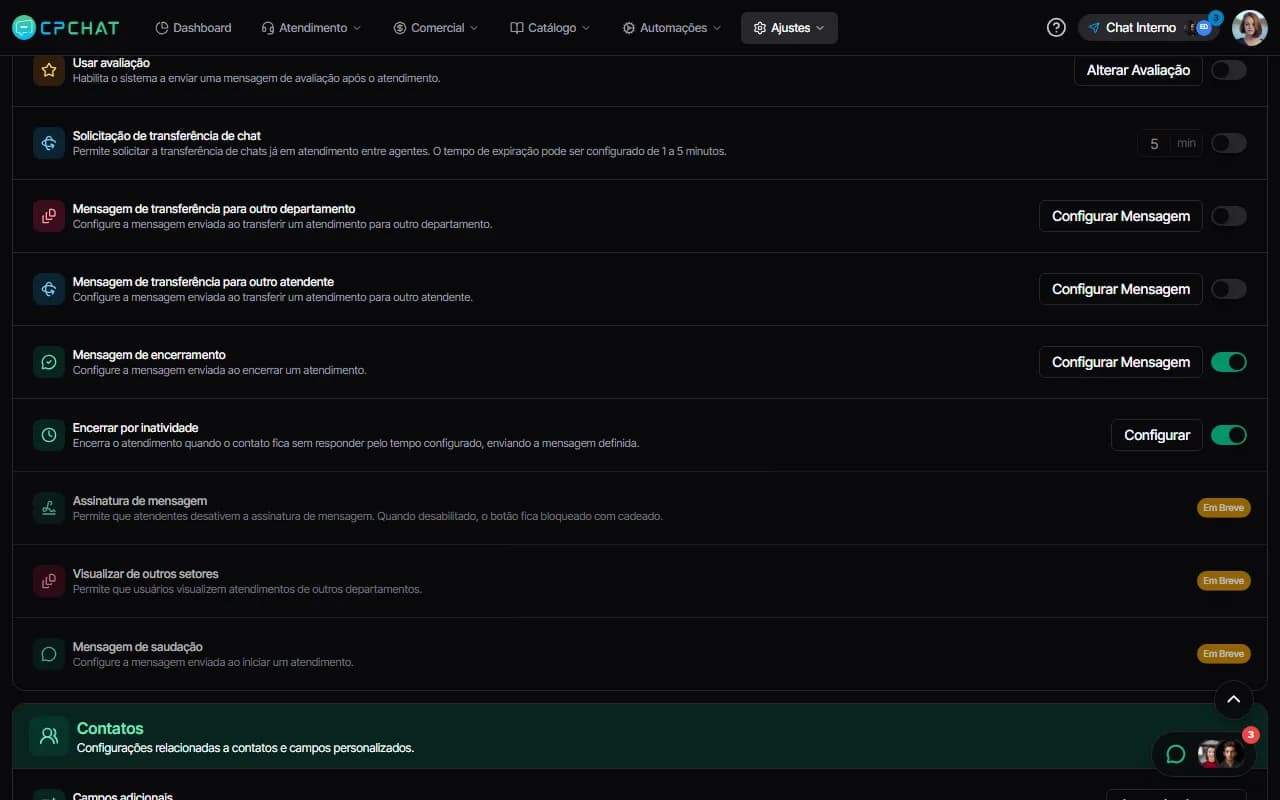Expand the Atendimento menu
Viewport: 1280px width, 800px height.
tap(311, 28)
